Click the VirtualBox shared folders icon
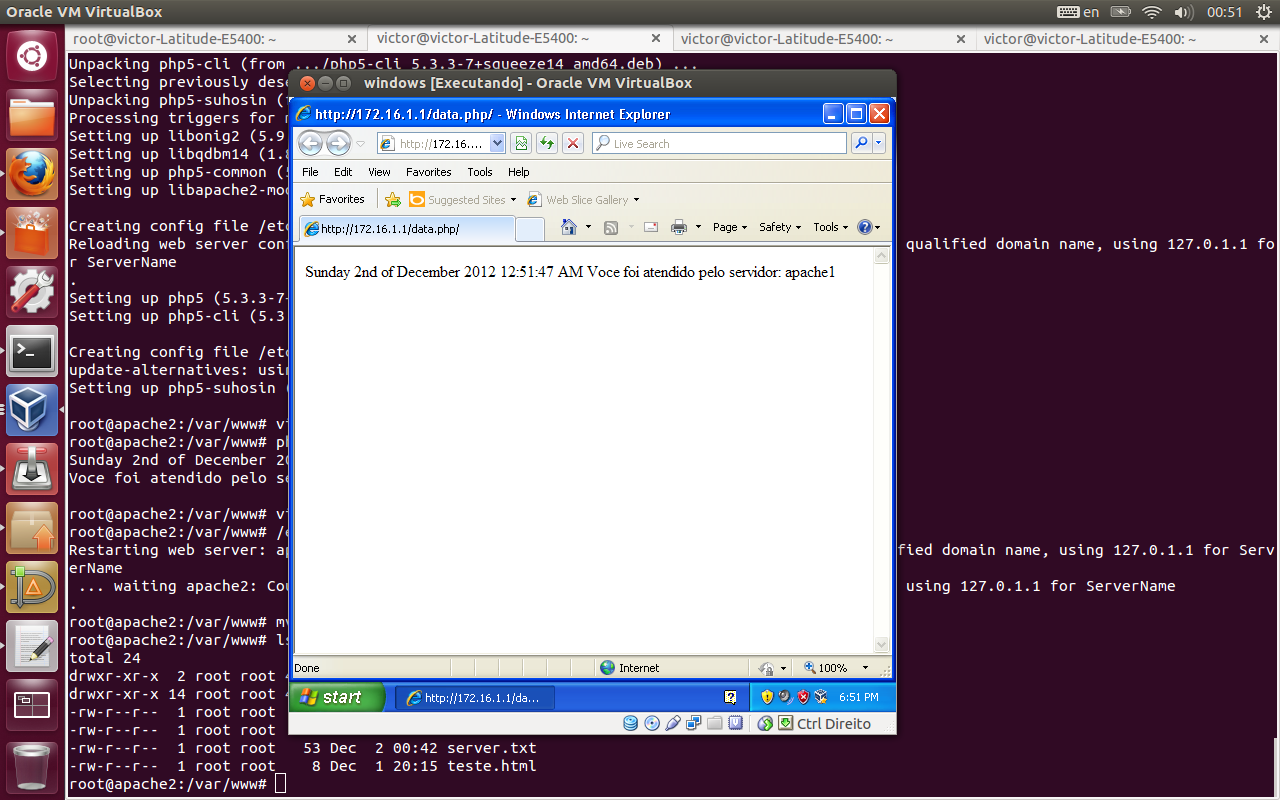1280x800 pixels. (714, 723)
